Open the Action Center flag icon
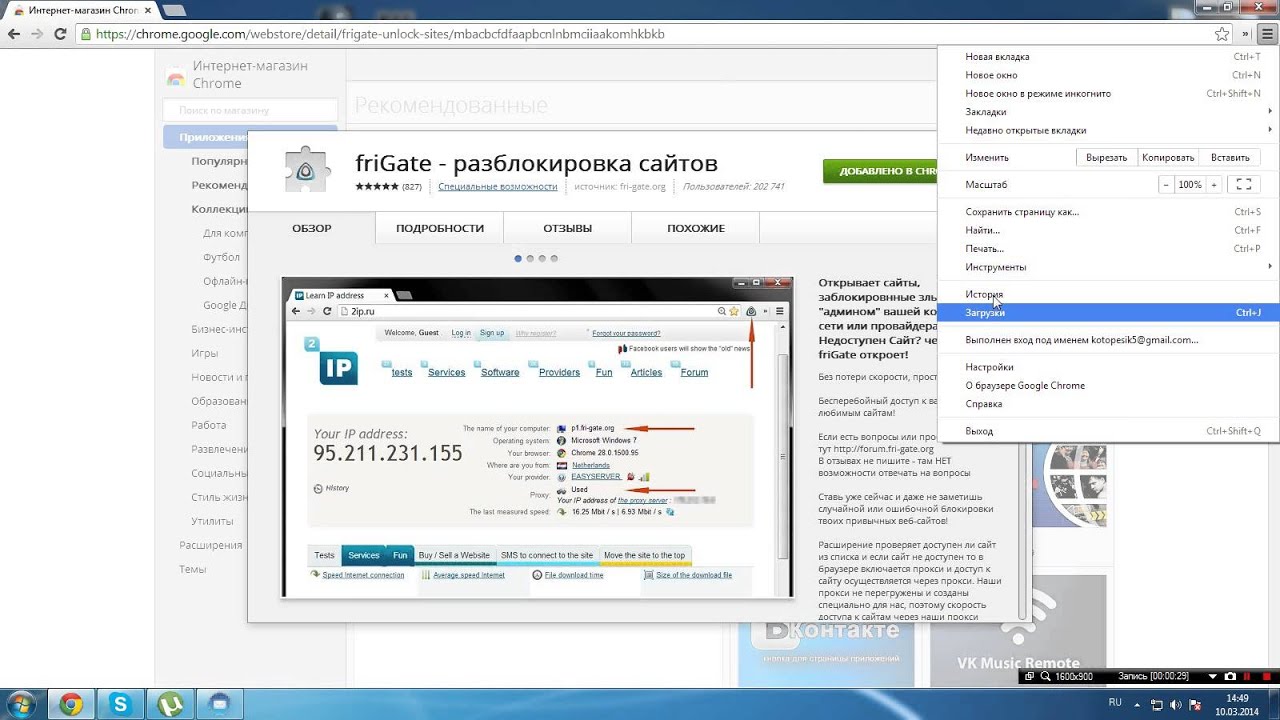This screenshot has width=1280, height=720. 1194,705
